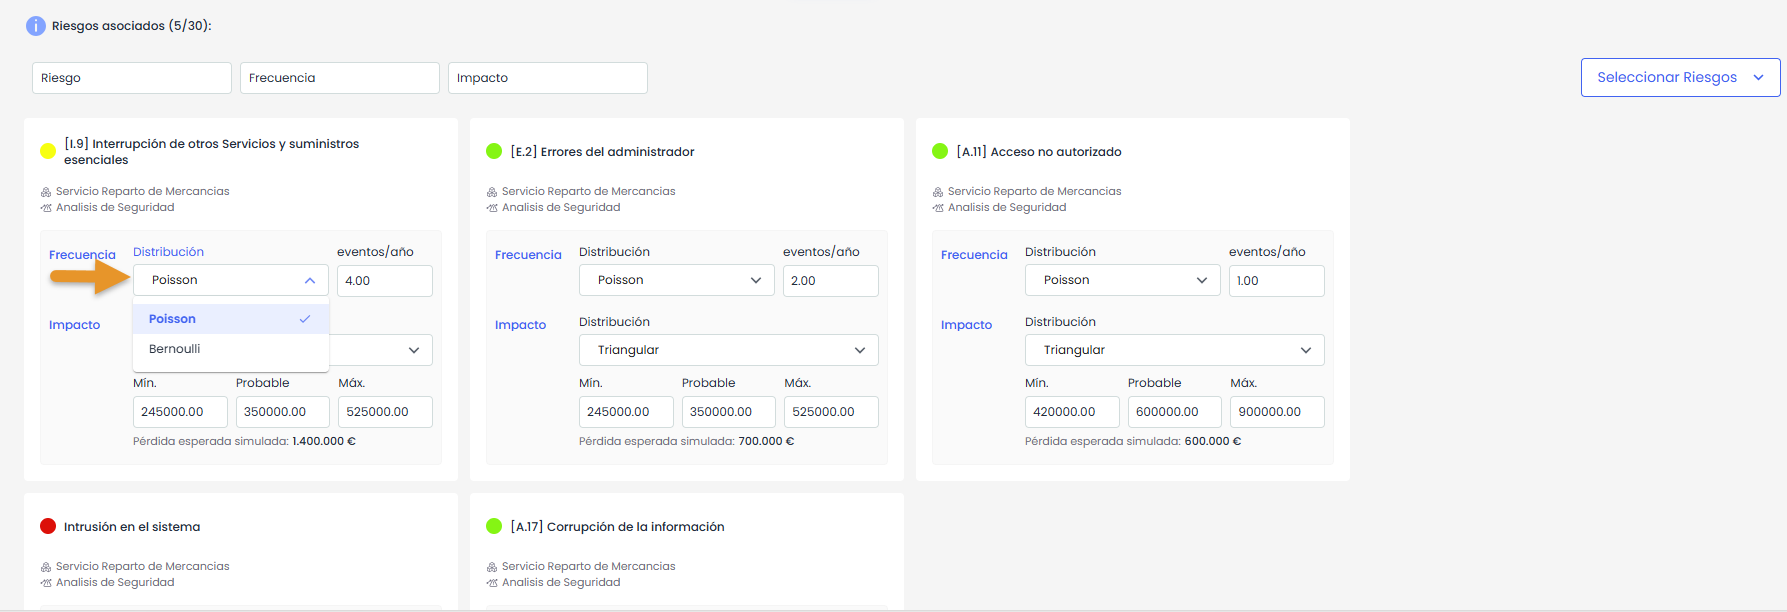This screenshot has height=612, width=1787.
Task: Click the title [A.11] Acceso no autorizado
Action: click(1039, 152)
